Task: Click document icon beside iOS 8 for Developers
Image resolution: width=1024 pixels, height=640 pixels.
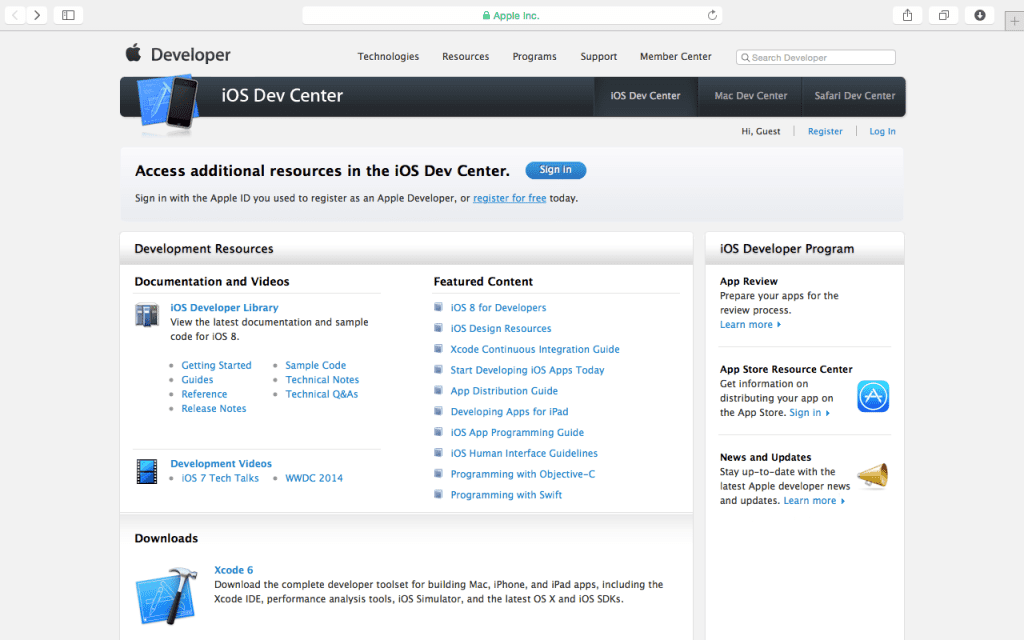Action: point(438,307)
